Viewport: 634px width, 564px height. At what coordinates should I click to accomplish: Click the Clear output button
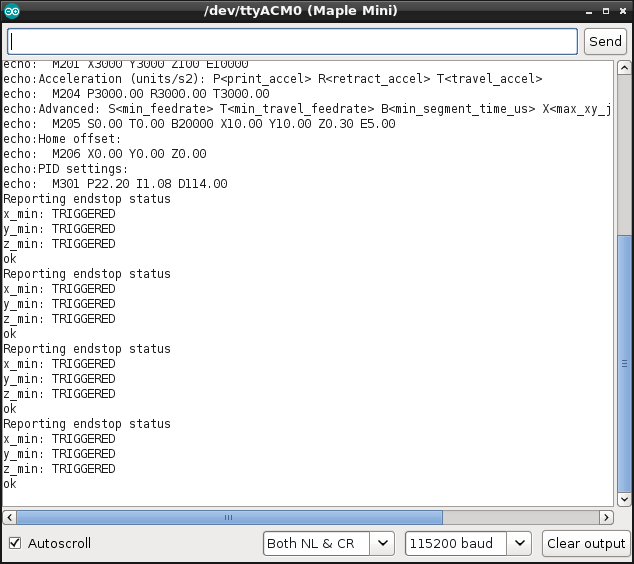tap(585, 543)
